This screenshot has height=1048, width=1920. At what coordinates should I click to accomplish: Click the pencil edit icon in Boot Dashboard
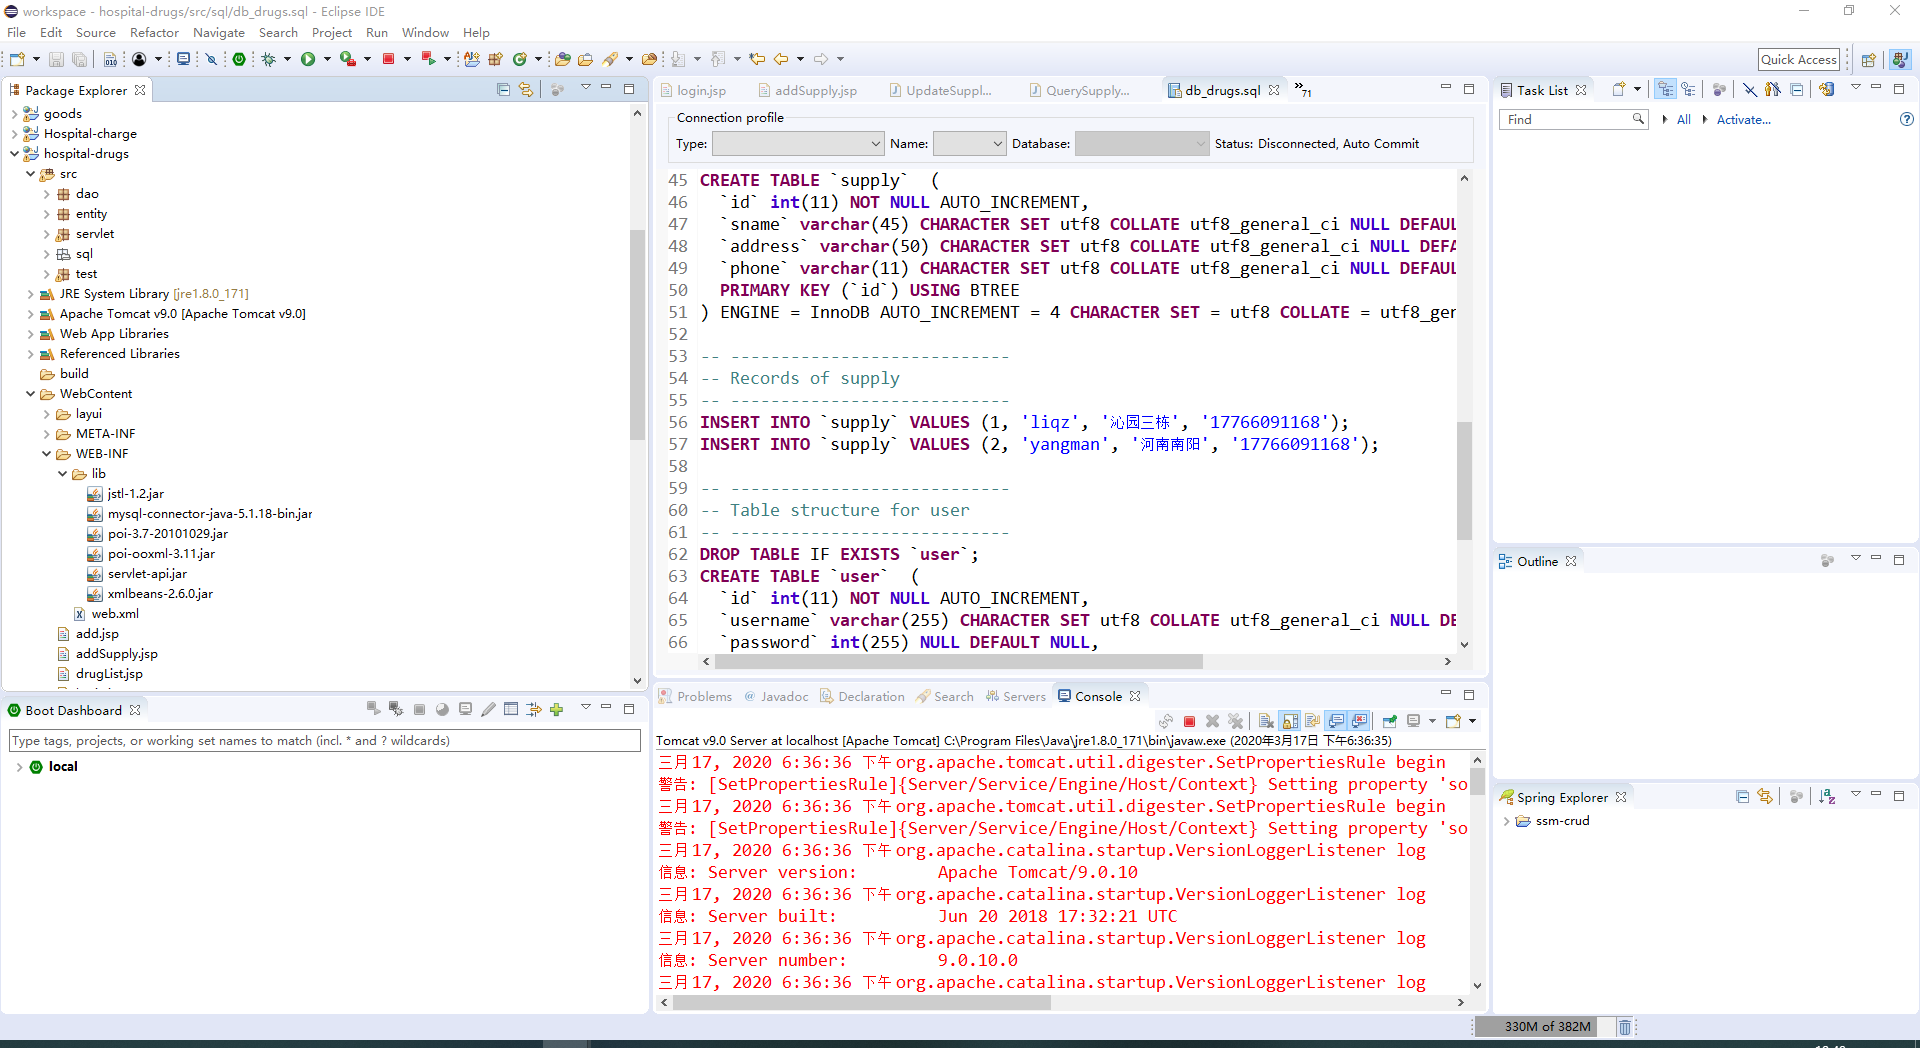[x=488, y=710]
